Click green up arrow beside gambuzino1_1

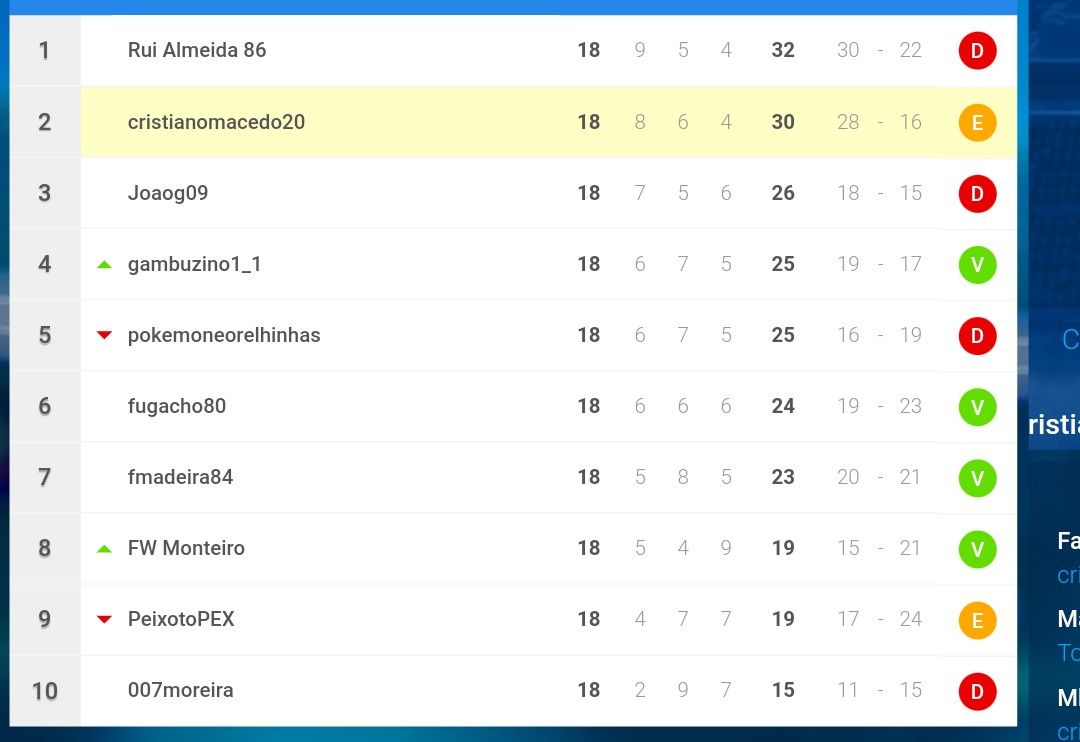pyautogui.click(x=104, y=265)
